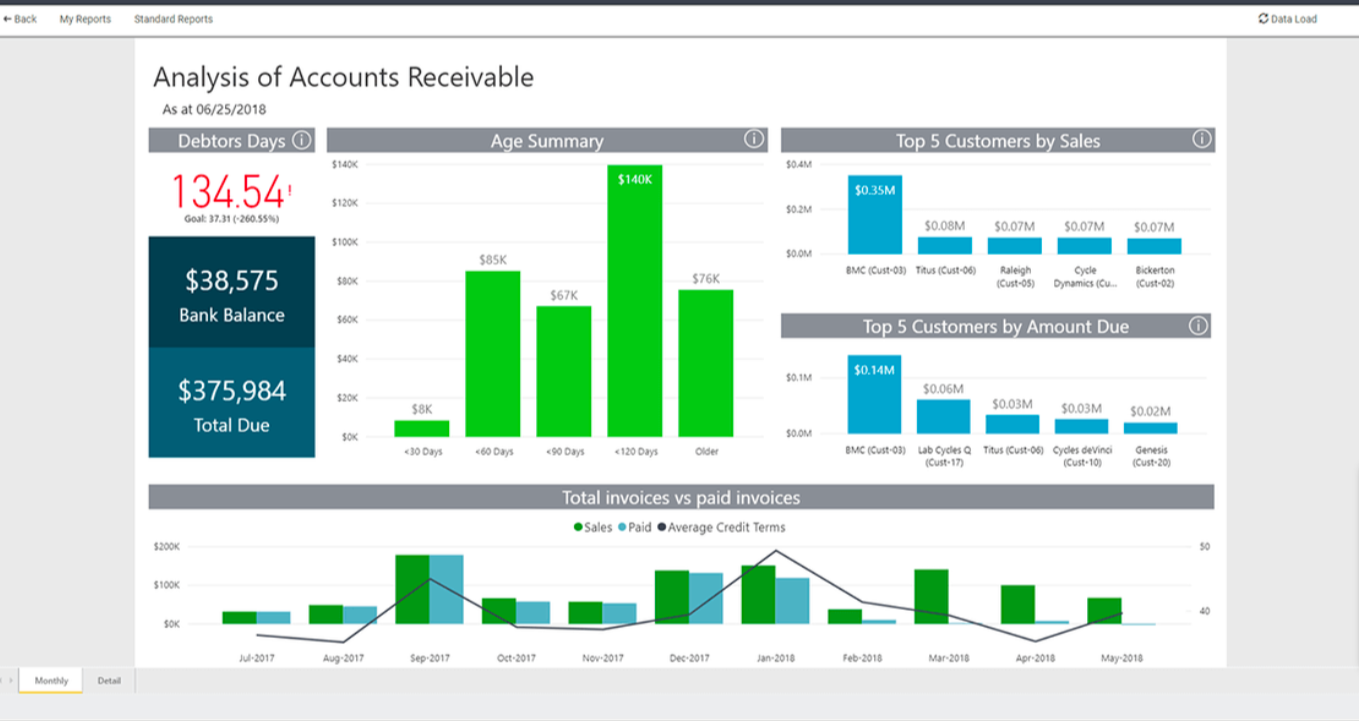Click the As at 06/25/2018 date text
This screenshot has height=721, width=1359.
[214, 109]
